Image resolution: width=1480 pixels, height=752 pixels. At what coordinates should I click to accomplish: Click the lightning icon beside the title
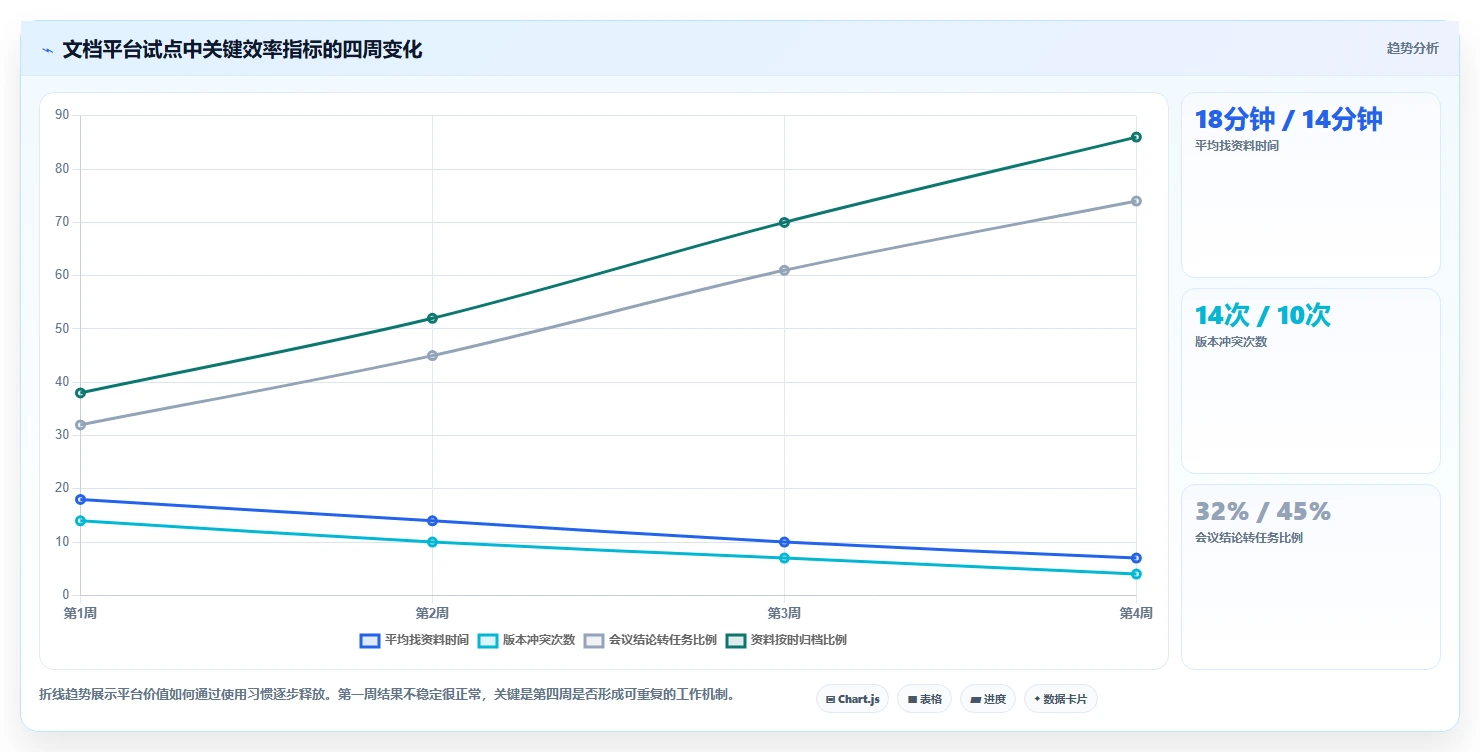(x=48, y=50)
